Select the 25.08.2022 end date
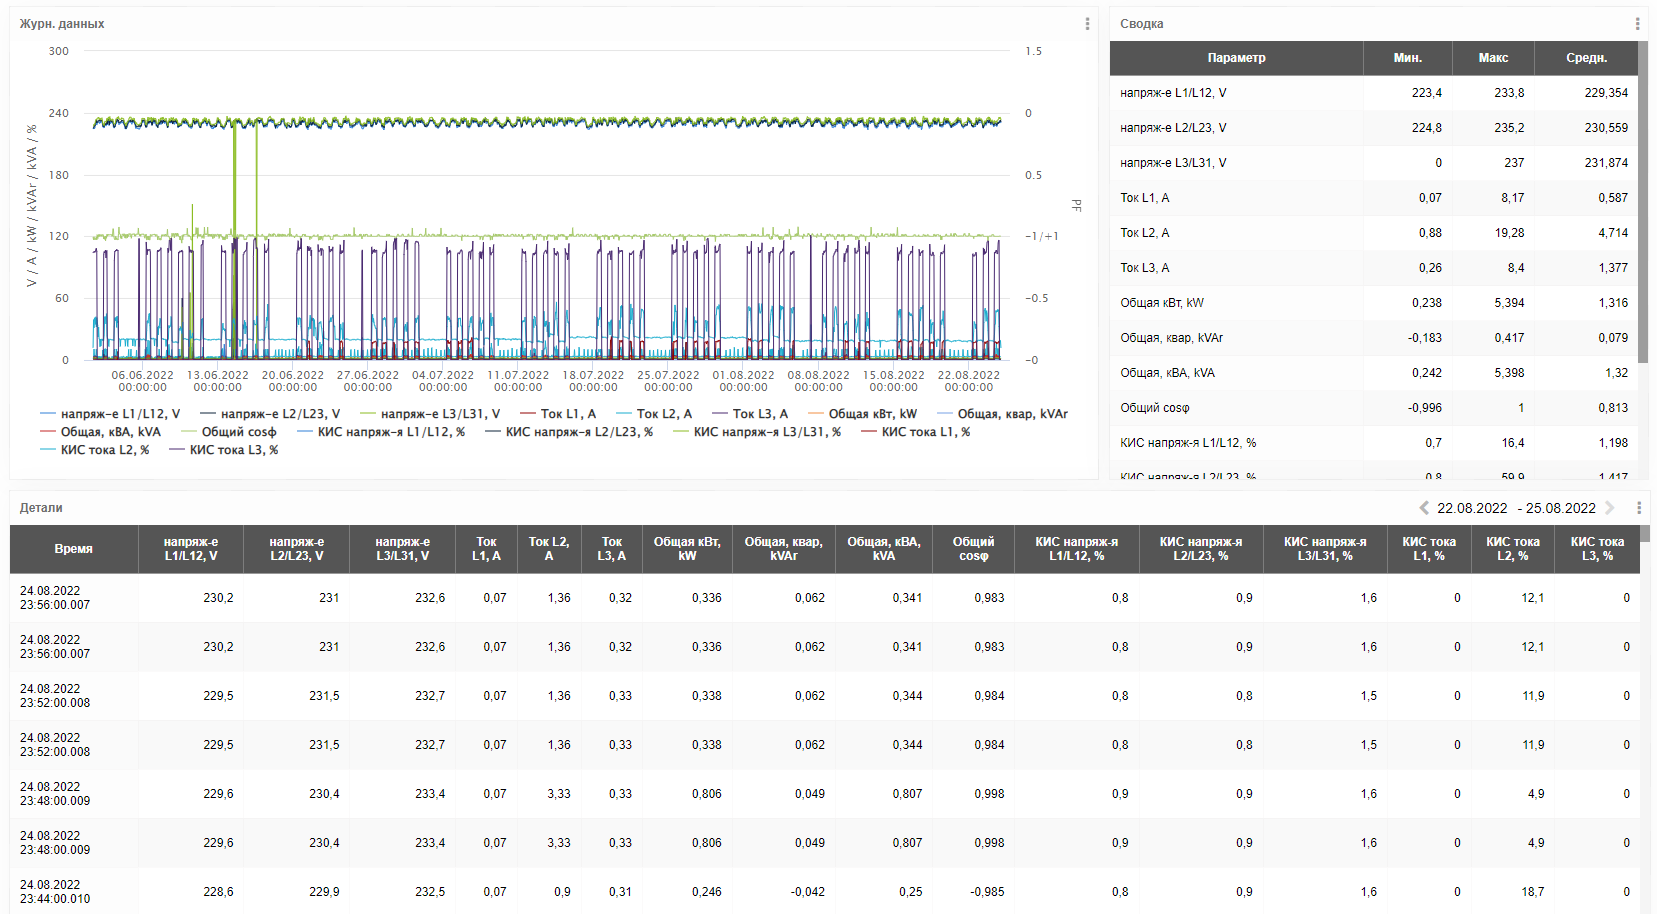 click(x=1561, y=508)
